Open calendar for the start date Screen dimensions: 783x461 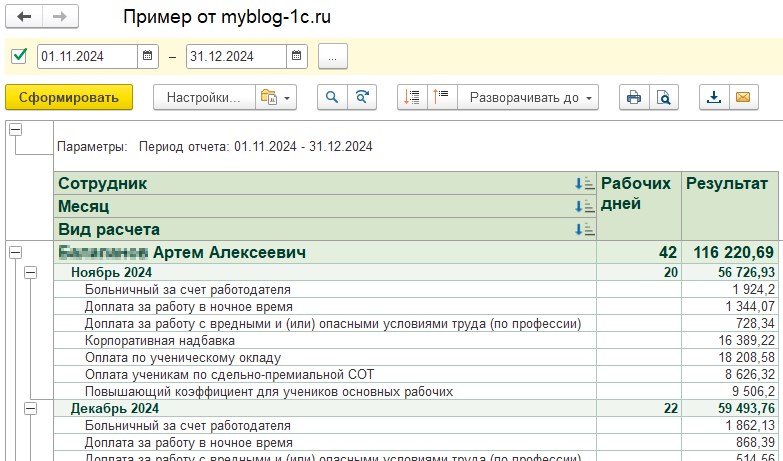[148, 56]
